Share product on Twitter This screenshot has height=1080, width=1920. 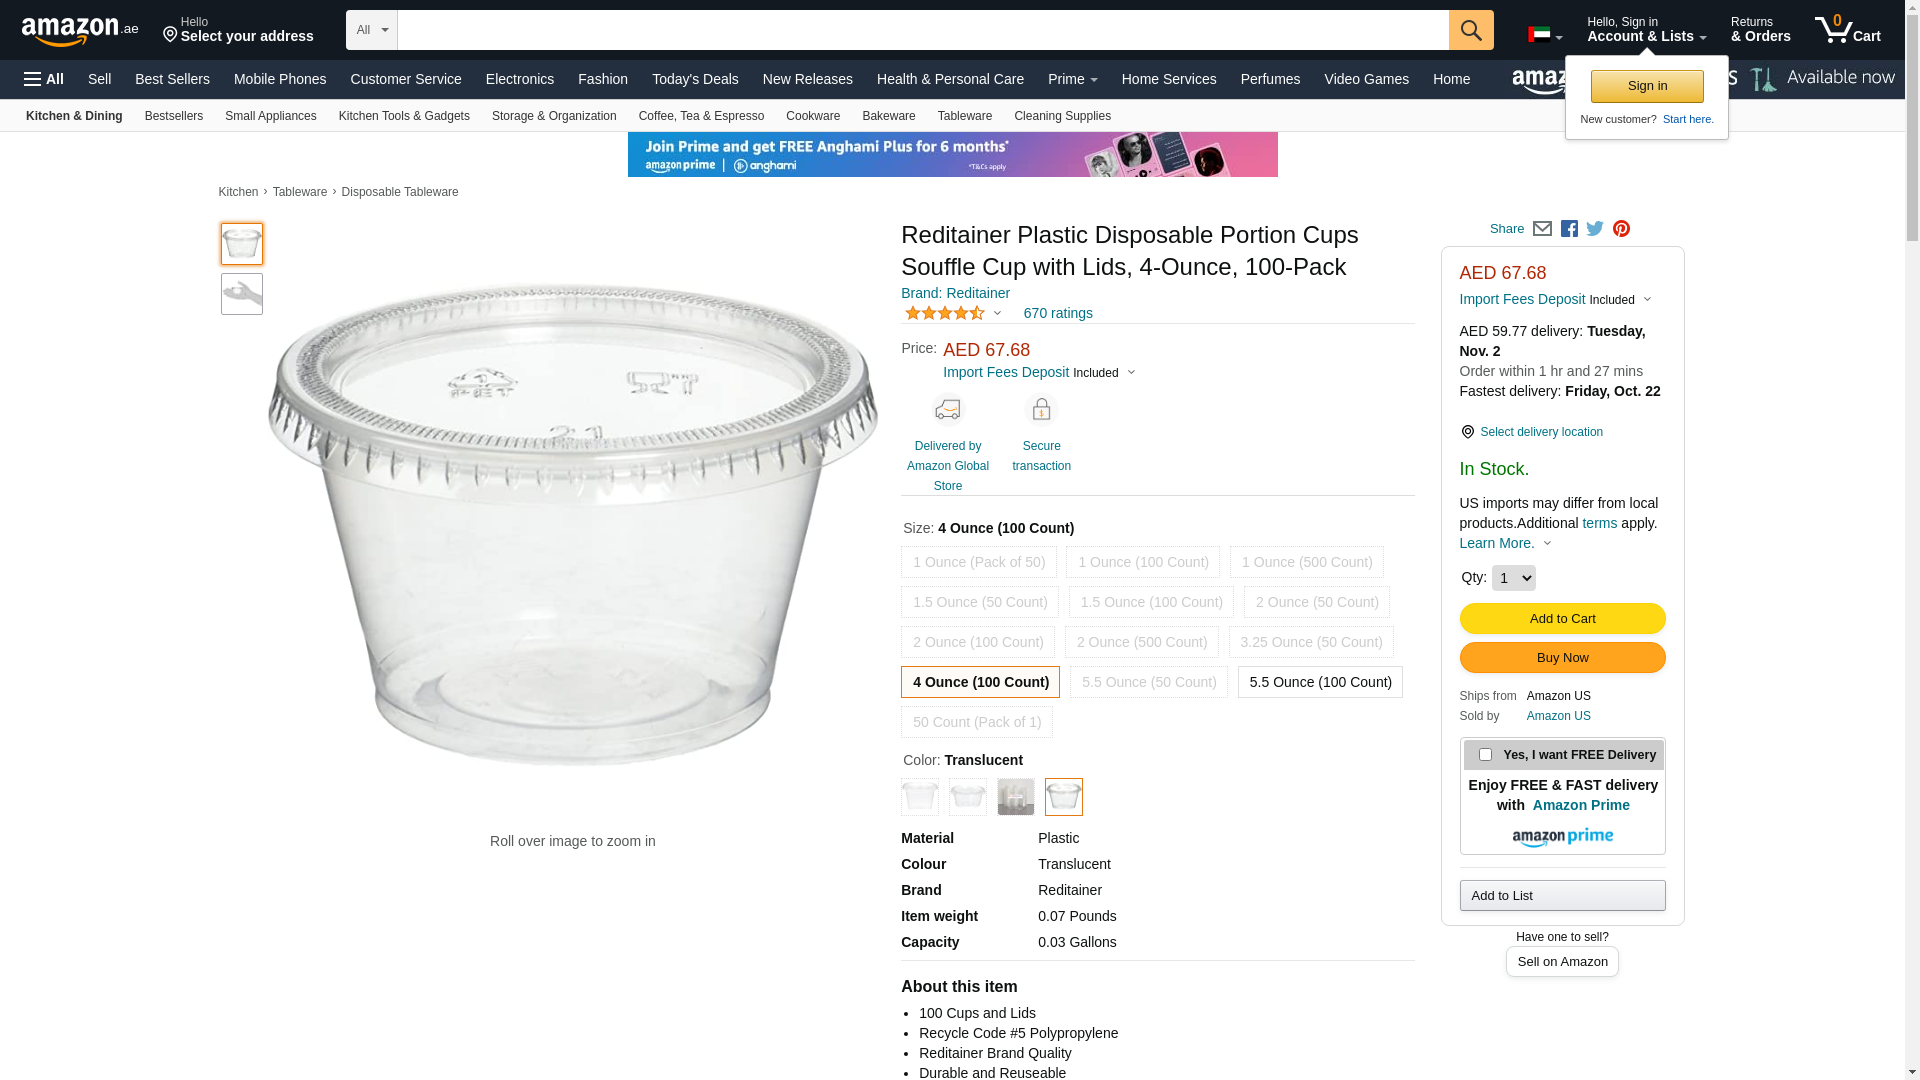[x=1595, y=229]
